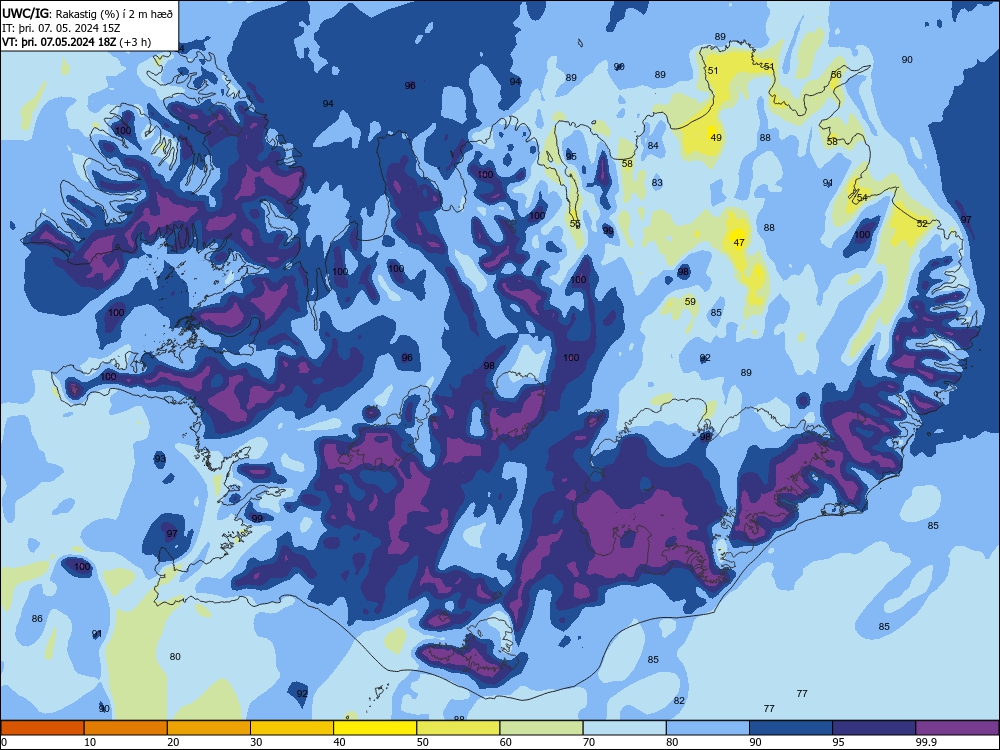This screenshot has height=750, width=1000.
Task: Click the '30' legend tick label
Action: (x=256, y=742)
